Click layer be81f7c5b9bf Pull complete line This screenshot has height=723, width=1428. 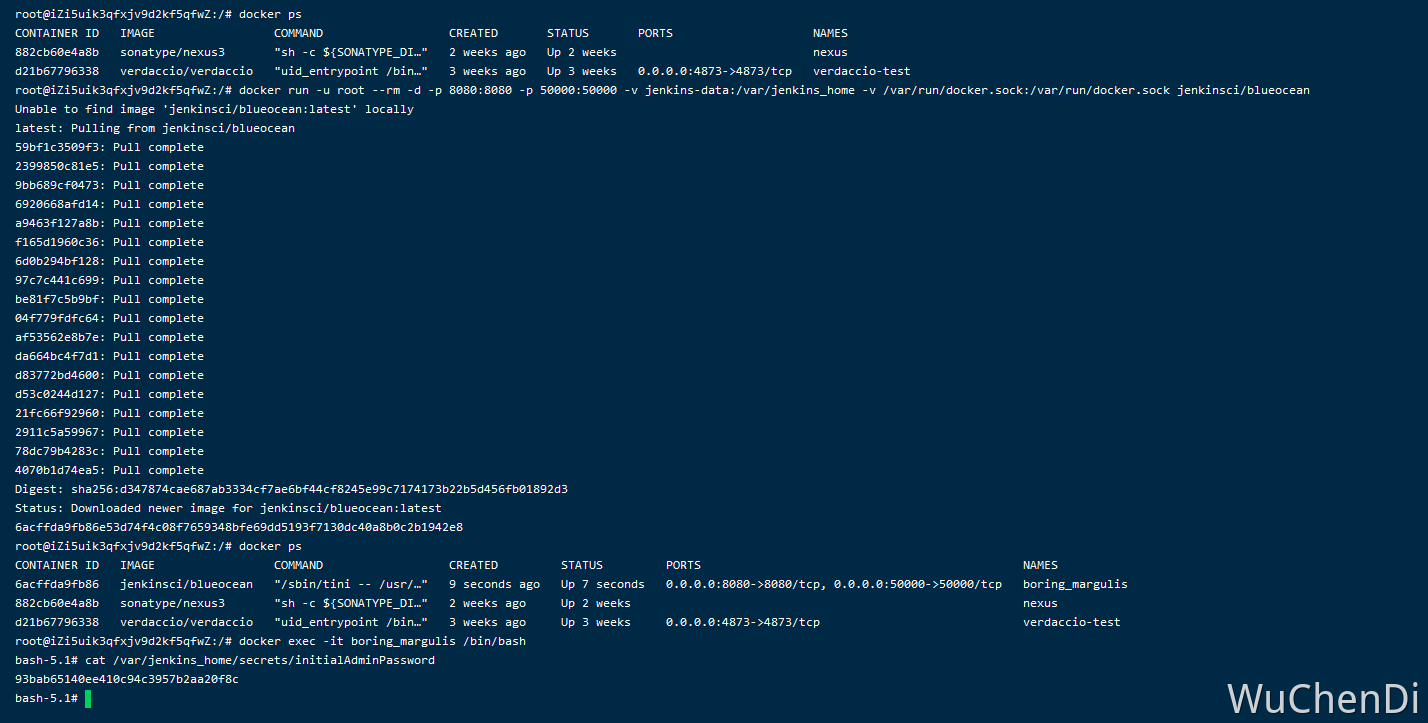point(109,299)
